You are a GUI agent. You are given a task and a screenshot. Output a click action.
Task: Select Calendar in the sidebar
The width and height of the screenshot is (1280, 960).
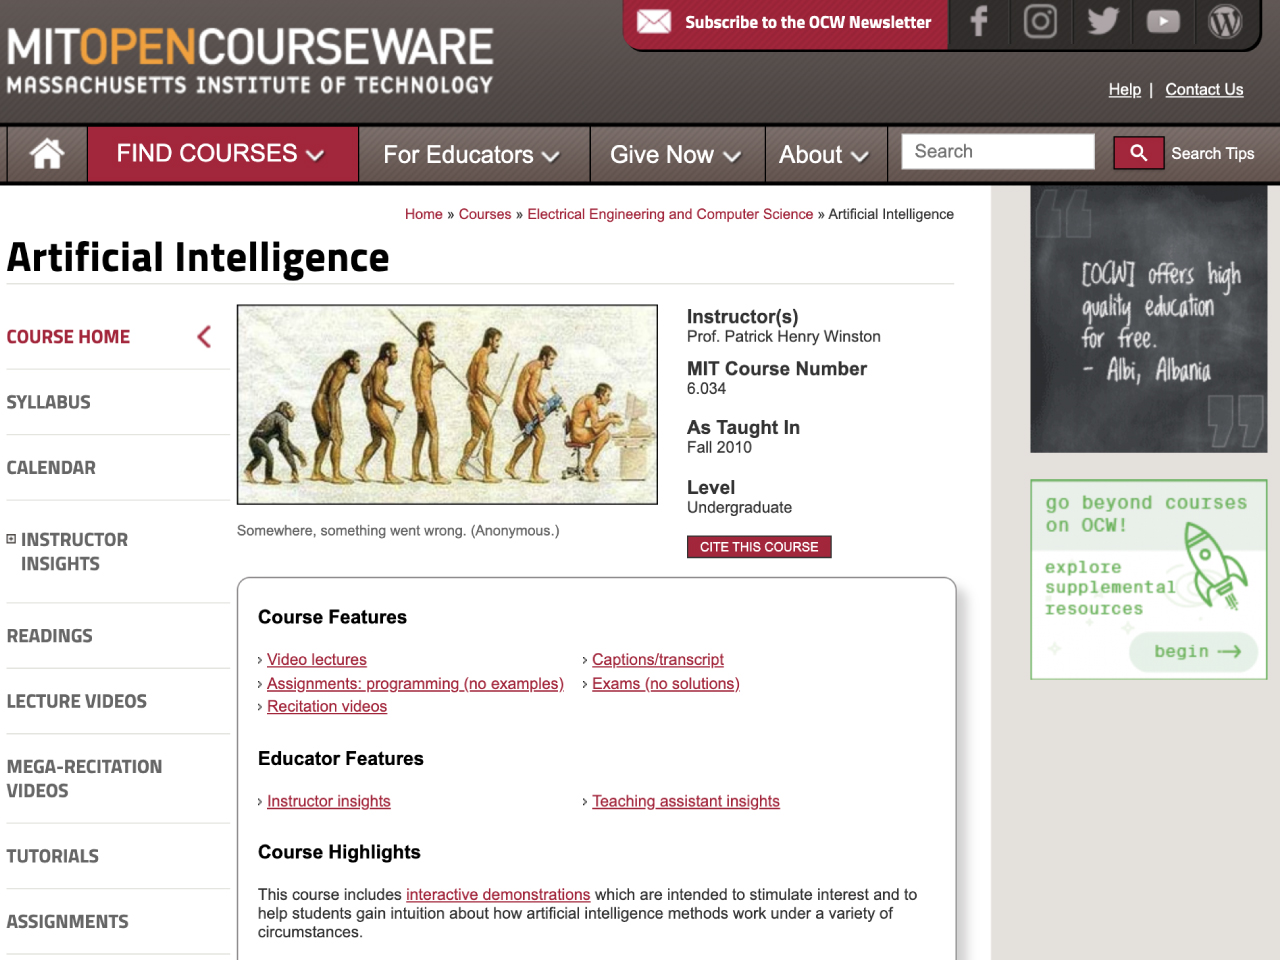(x=51, y=467)
